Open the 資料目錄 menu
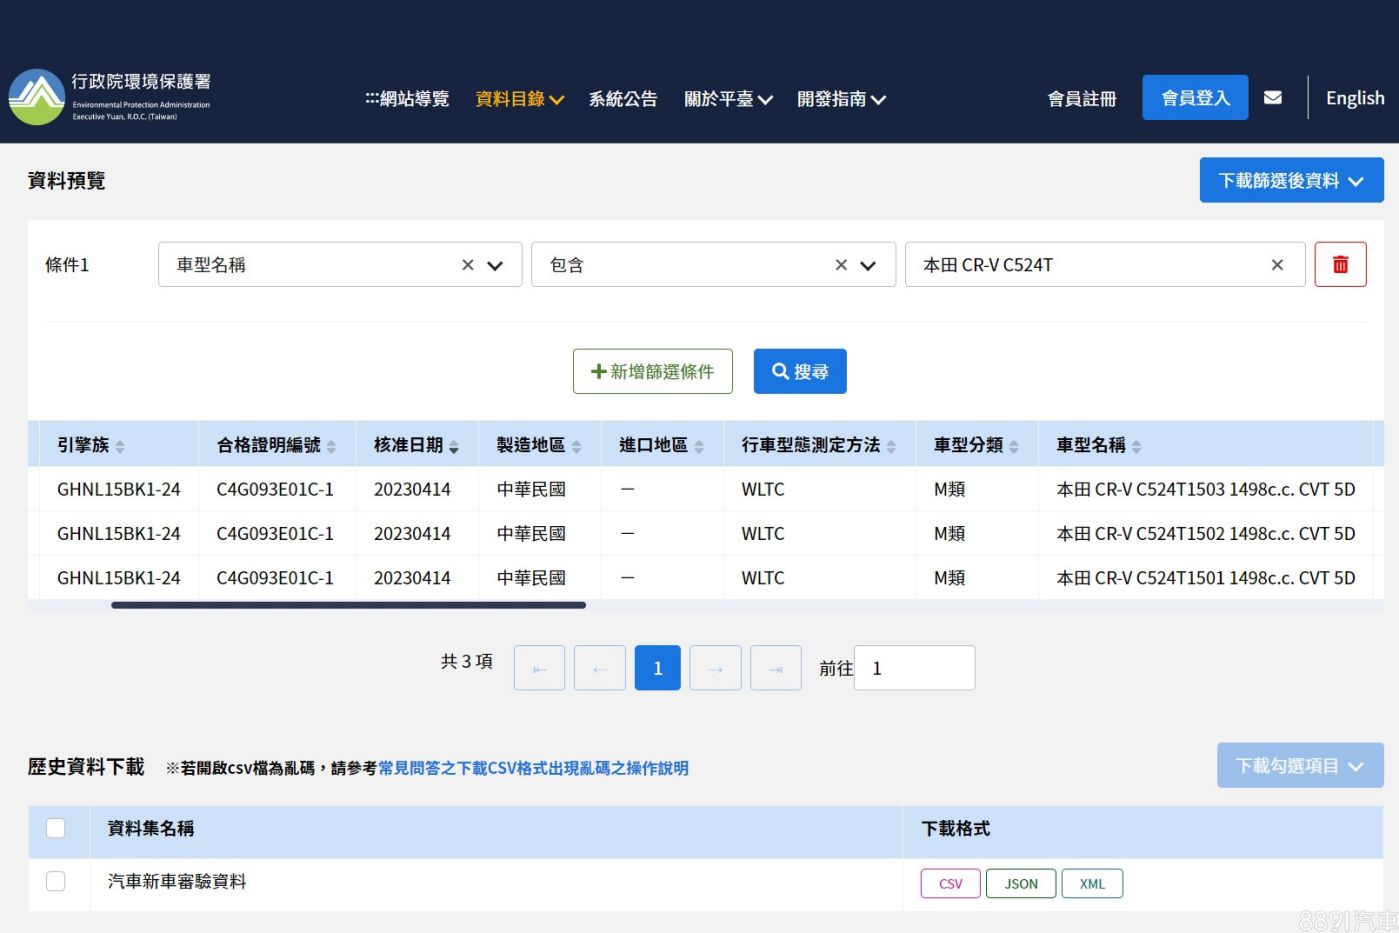Viewport: 1399px width, 933px height. point(519,99)
